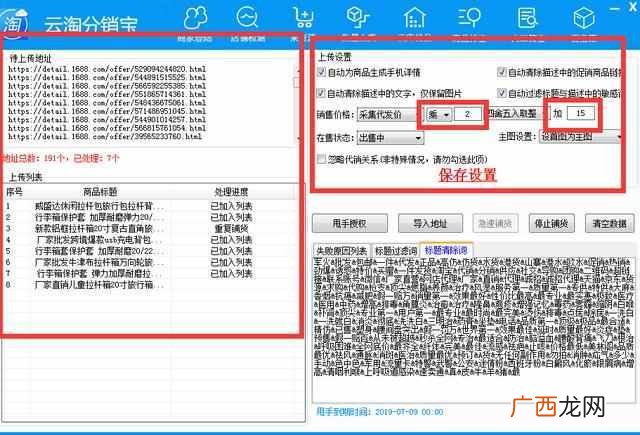Image resolution: width=640 pixels, height=435 pixels.
Task: Switch to the 失败原因列表 tab
Action: click(342, 250)
